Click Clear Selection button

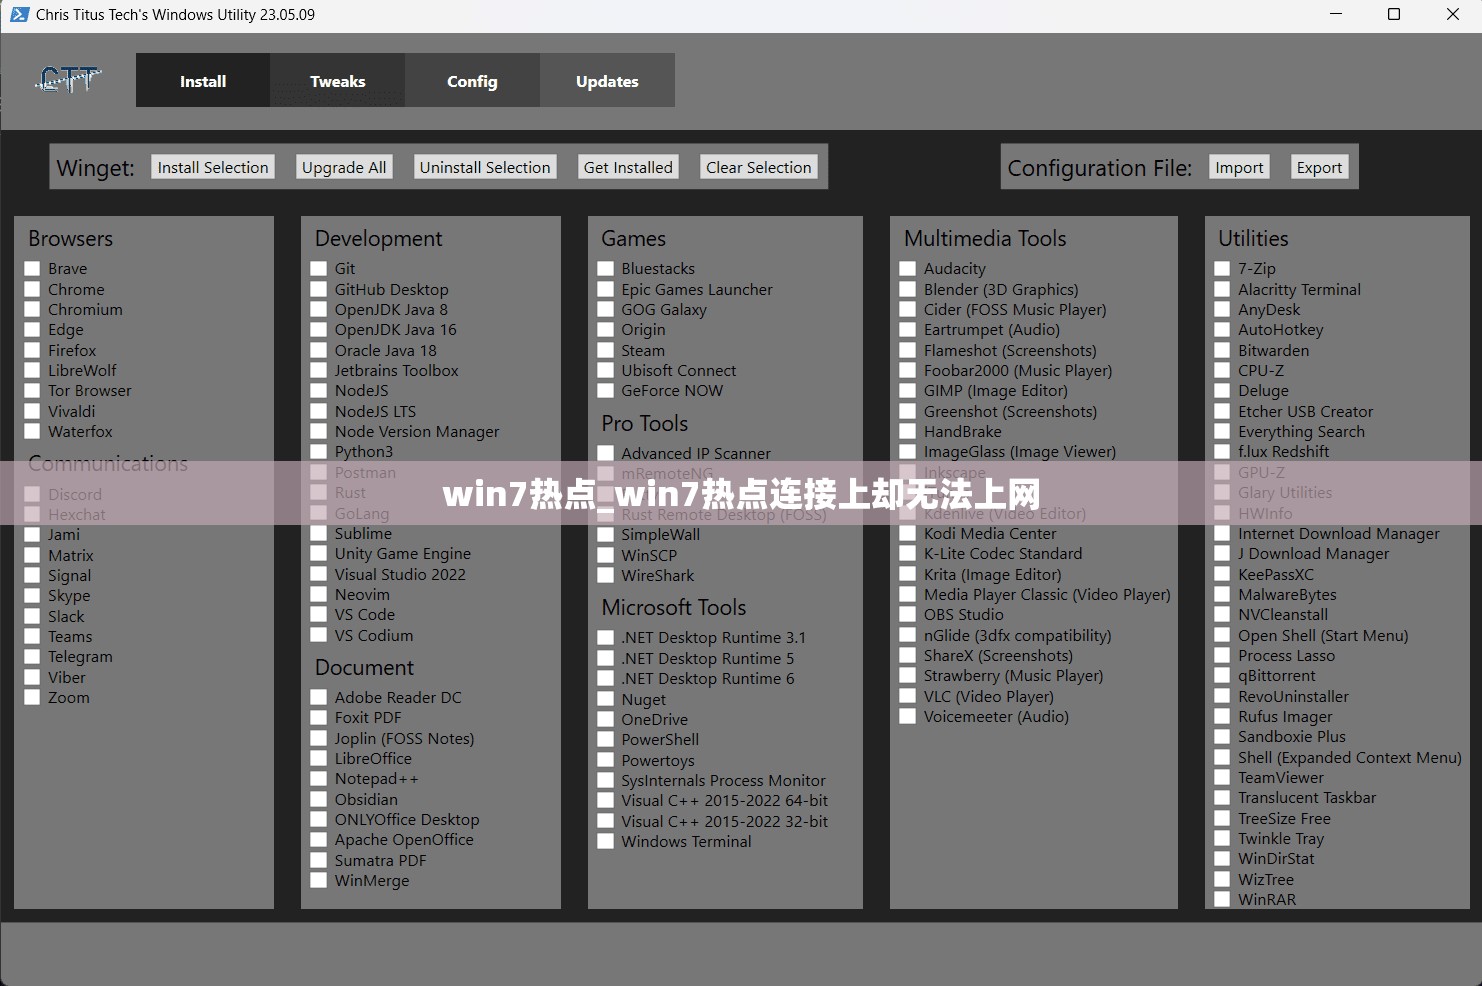point(759,167)
